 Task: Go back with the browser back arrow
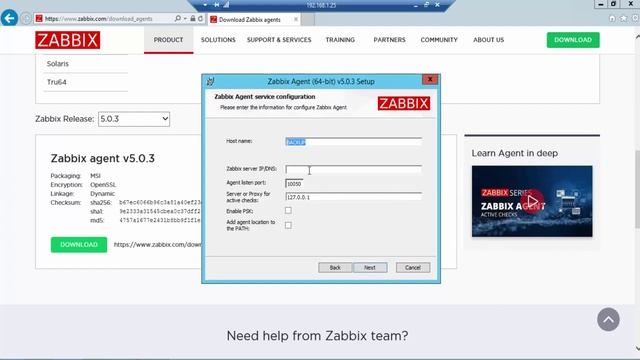[9, 18]
